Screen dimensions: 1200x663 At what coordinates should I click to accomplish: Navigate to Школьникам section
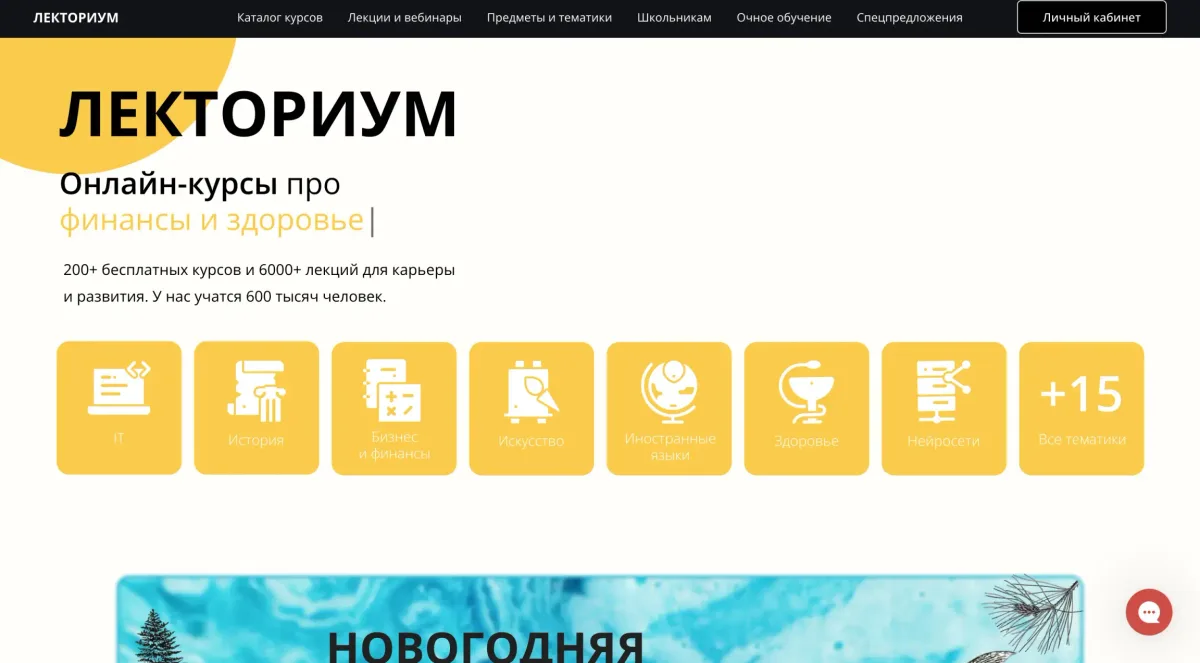pyautogui.click(x=674, y=18)
